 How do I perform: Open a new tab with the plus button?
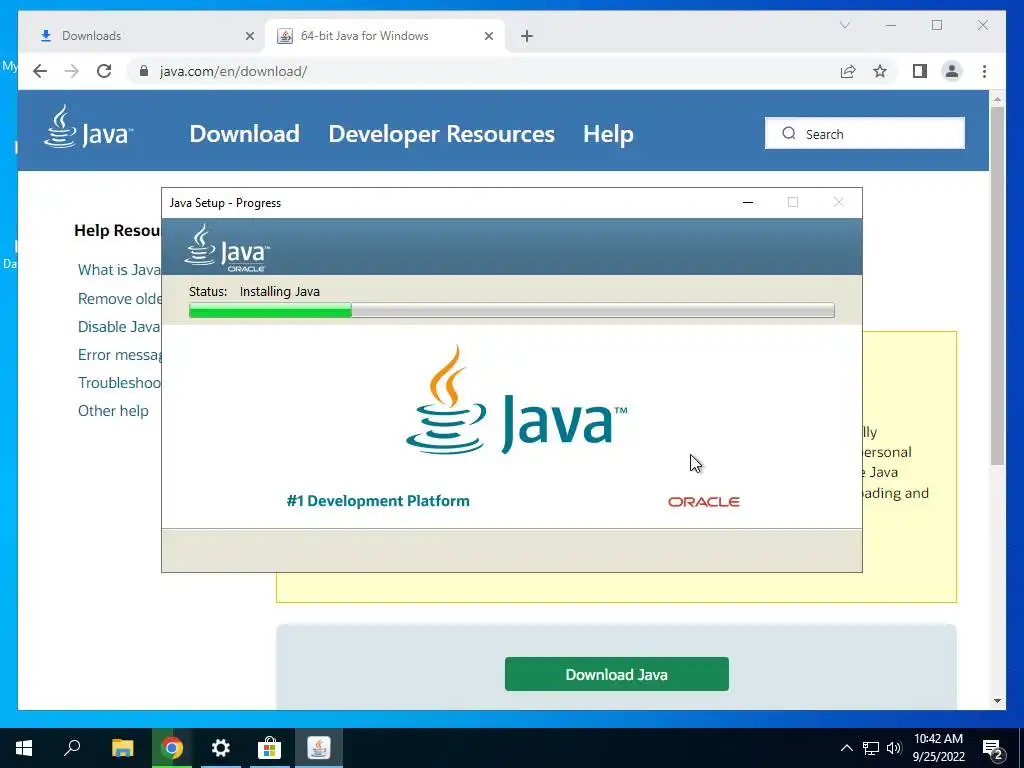(x=527, y=36)
